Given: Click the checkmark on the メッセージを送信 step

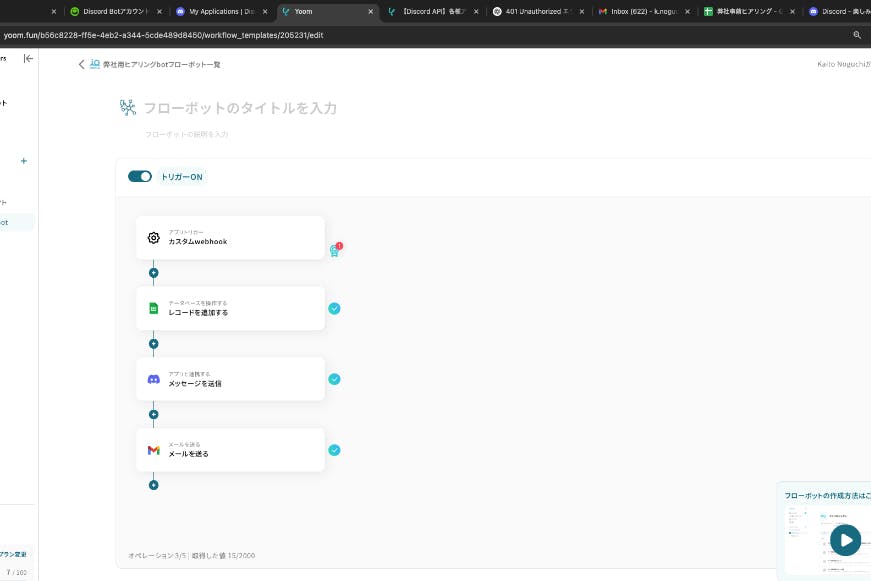Looking at the screenshot, I should [x=335, y=379].
